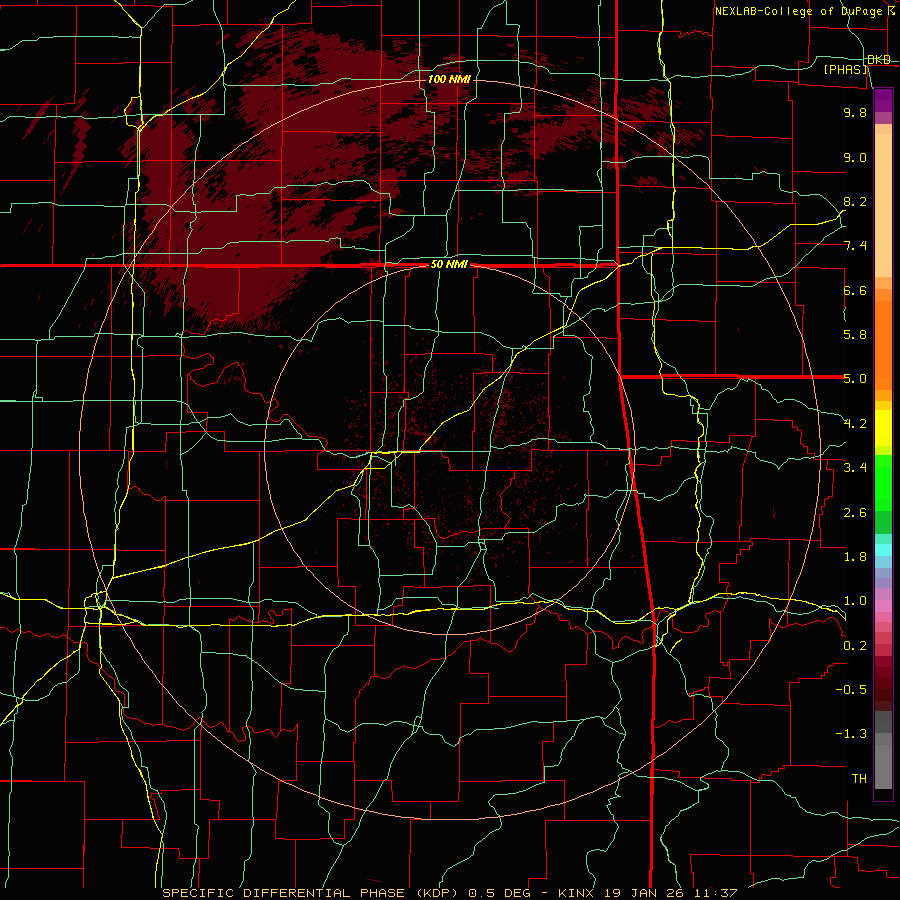Click the cyan segment of the color bar
900x900 pixels.
[x=883, y=550]
